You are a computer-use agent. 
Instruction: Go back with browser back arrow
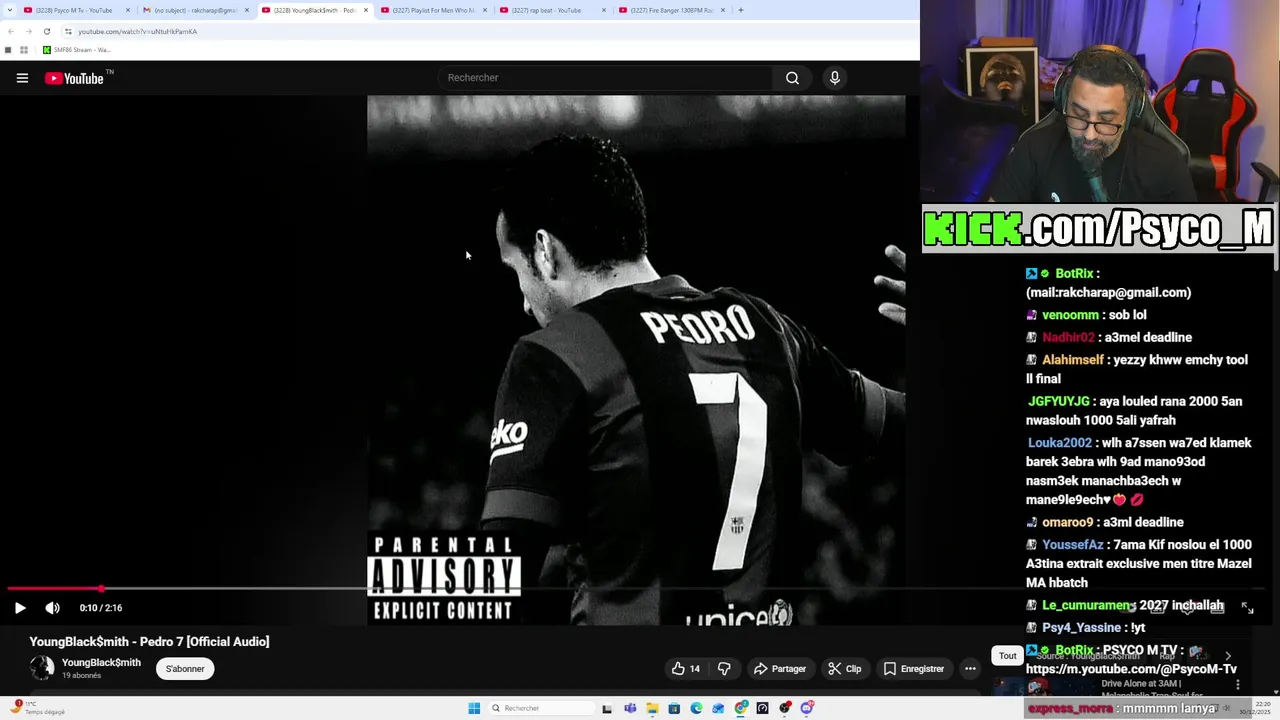[10, 31]
